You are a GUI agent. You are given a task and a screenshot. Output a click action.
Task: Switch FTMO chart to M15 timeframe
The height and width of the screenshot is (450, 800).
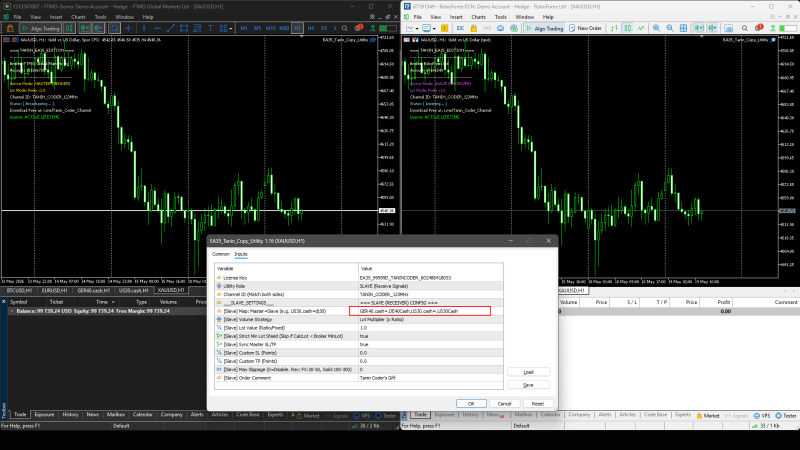tap(270, 28)
